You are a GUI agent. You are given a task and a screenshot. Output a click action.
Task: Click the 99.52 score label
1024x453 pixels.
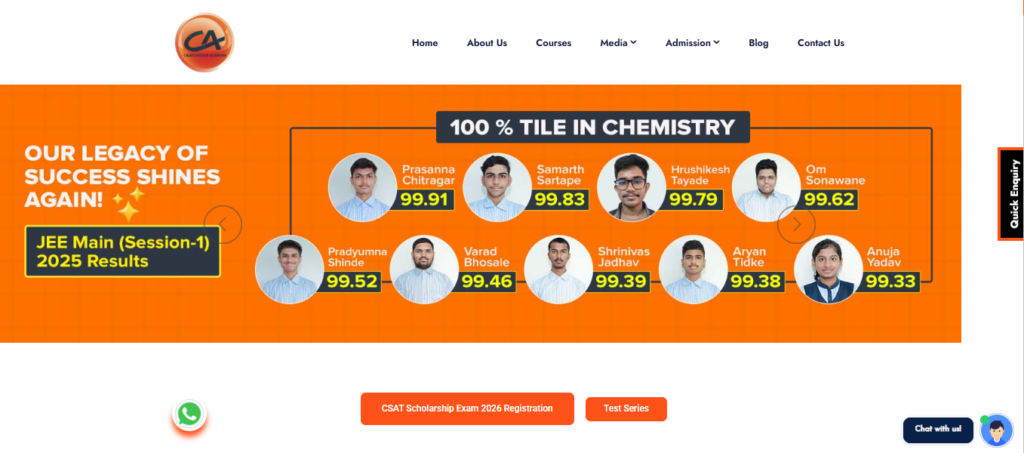[353, 281]
